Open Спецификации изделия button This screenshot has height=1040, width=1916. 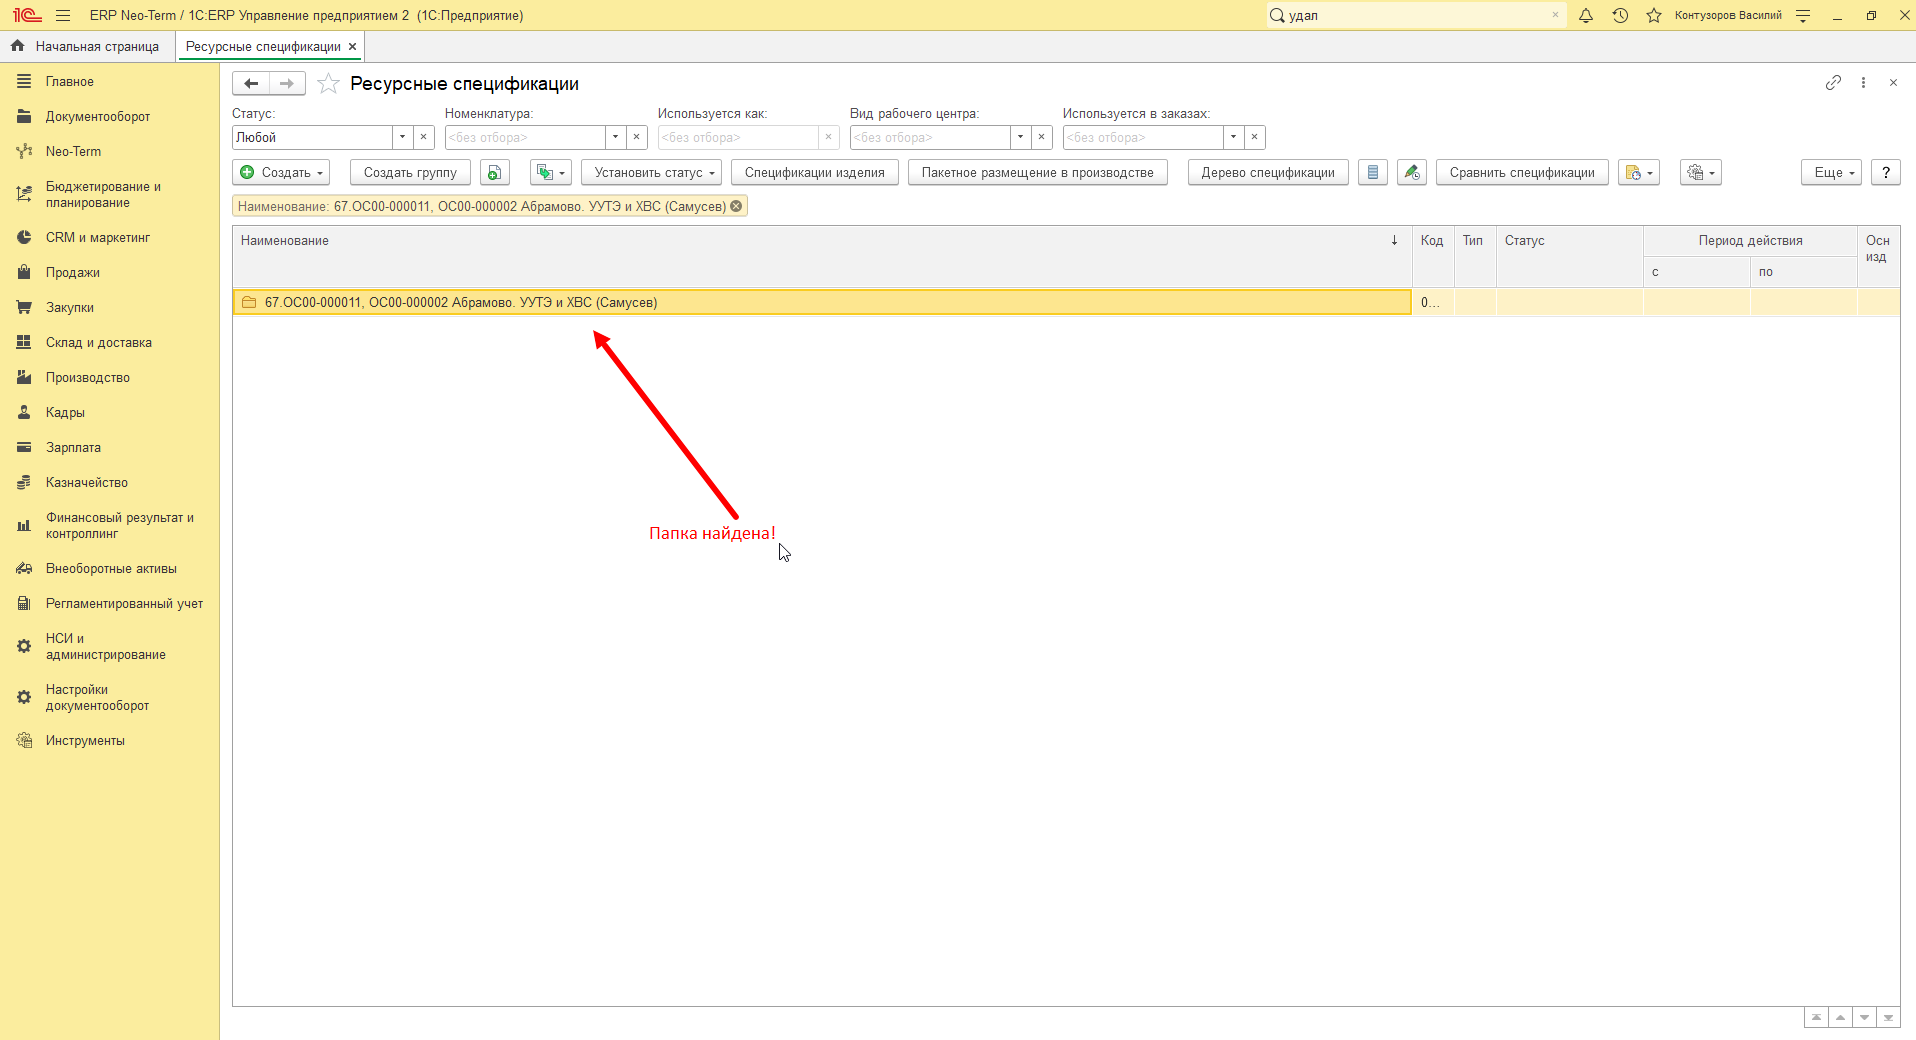click(814, 172)
